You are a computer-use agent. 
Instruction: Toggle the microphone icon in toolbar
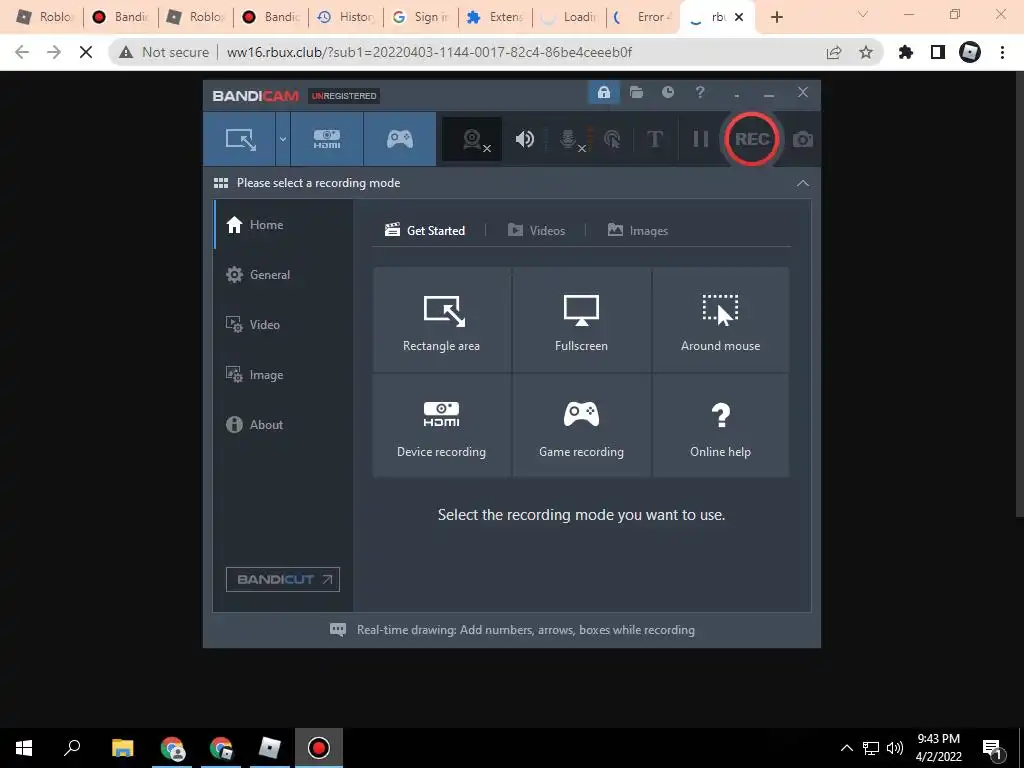click(569, 139)
